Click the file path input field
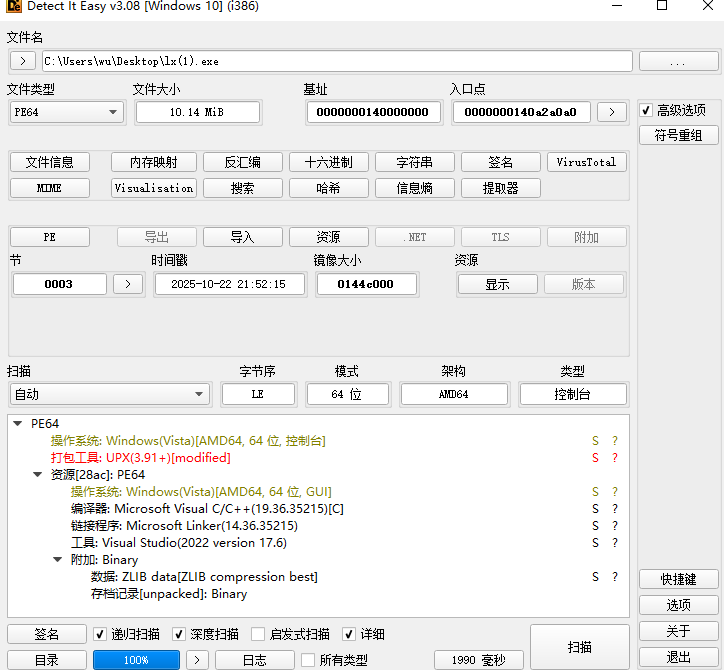This screenshot has width=724, height=670. [337, 61]
